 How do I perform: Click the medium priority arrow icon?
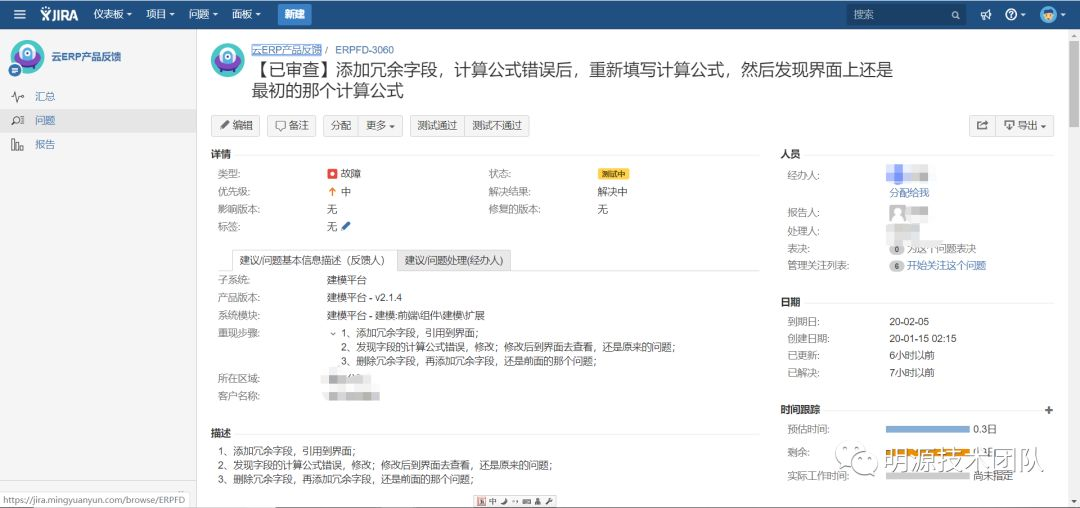pyautogui.click(x=332, y=192)
